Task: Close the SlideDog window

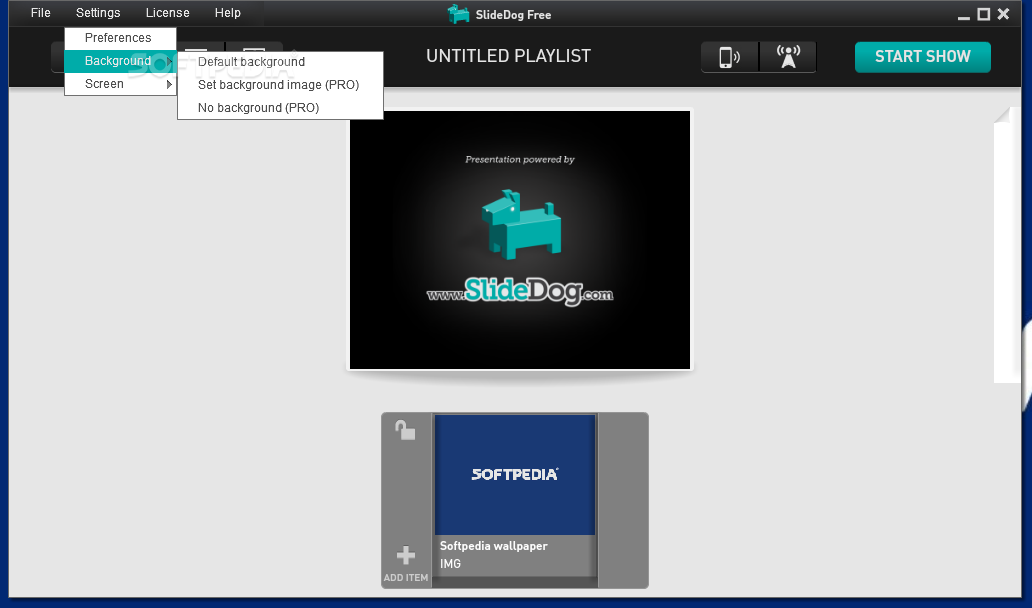Action: [1003, 14]
